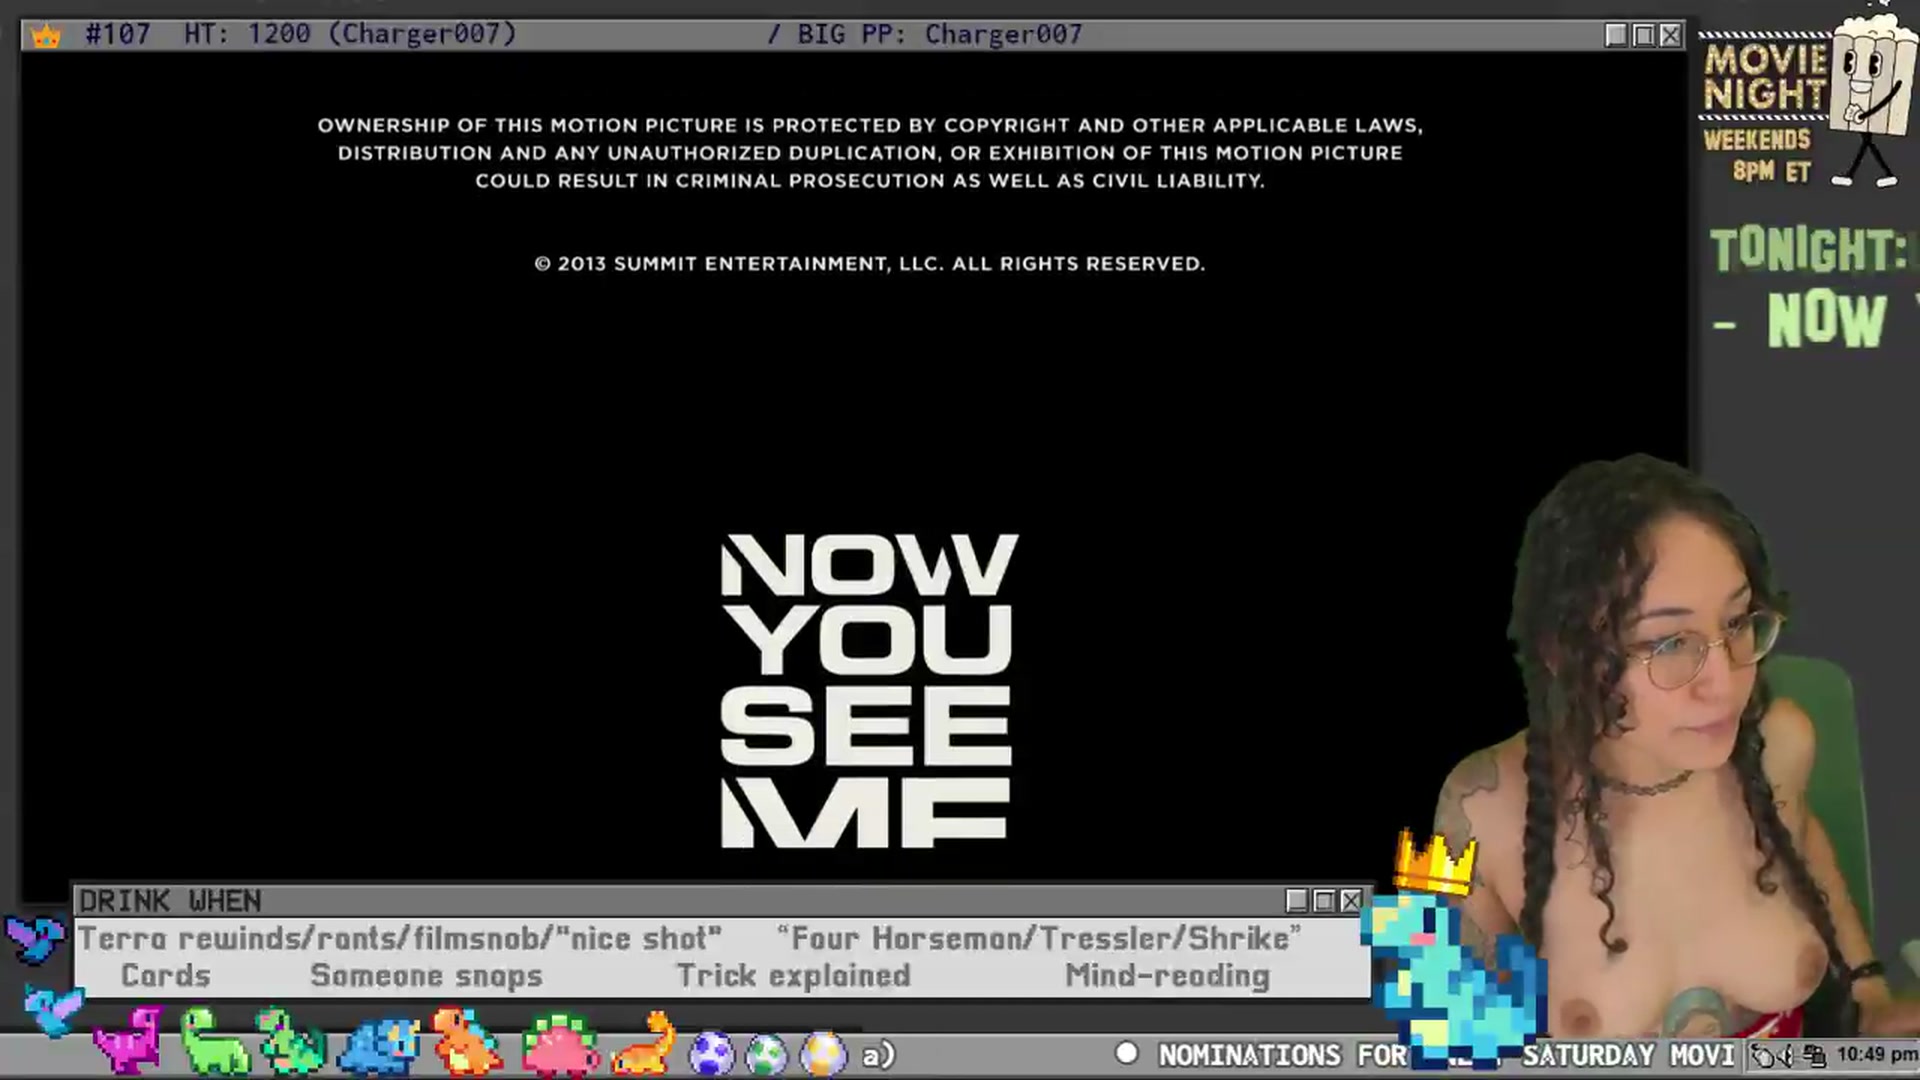Close the movie player window titled #107
Viewport: 1920px width, 1080px height.
pyautogui.click(x=1670, y=35)
